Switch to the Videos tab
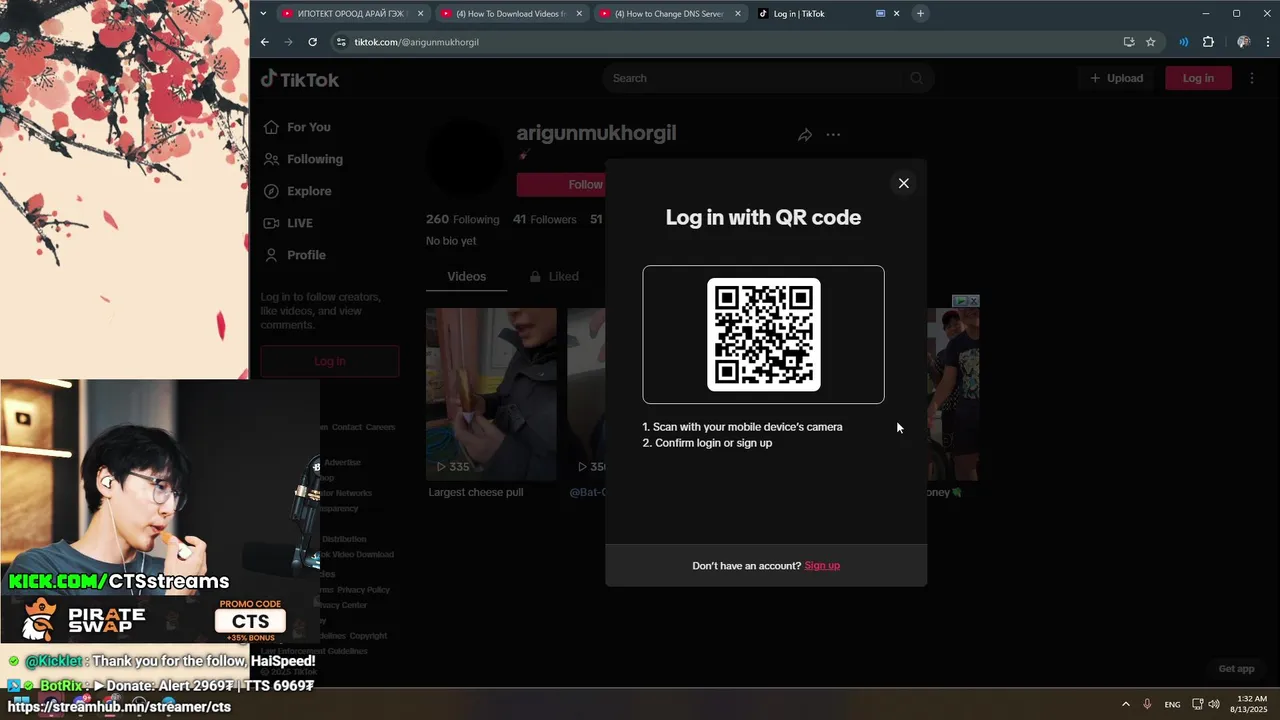The height and width of the screenshot is (720, 1280). click(467, 276)
